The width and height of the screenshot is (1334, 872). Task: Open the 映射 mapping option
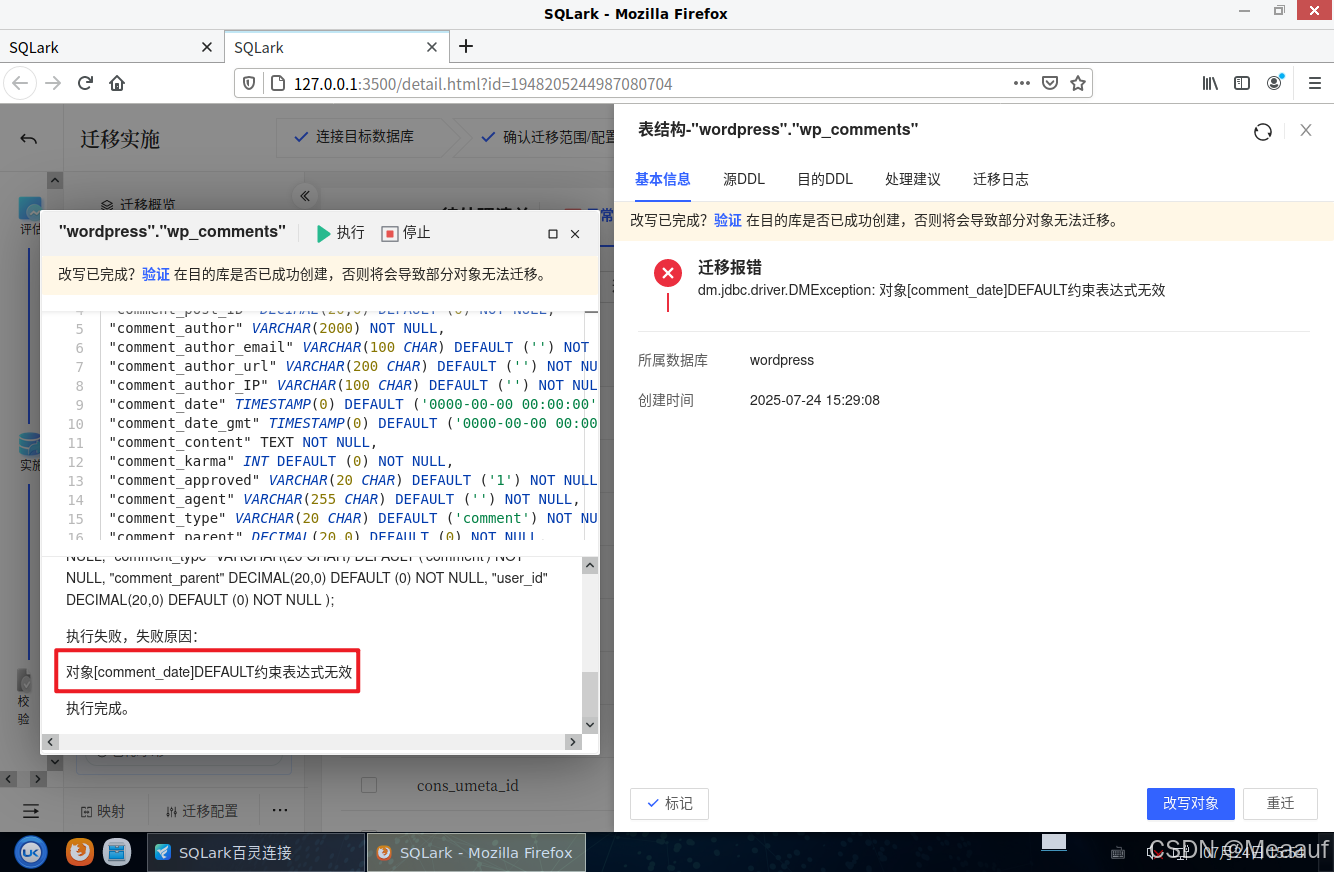click(x=102, y=811)
